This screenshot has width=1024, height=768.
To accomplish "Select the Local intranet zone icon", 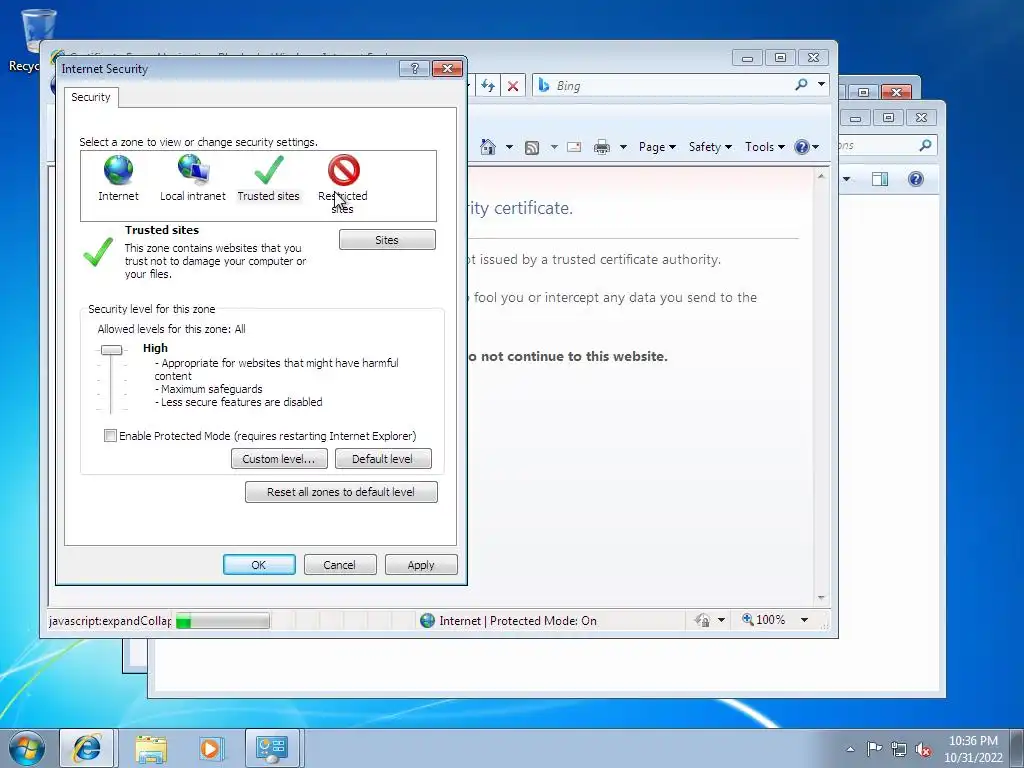I will click(193, 169).
